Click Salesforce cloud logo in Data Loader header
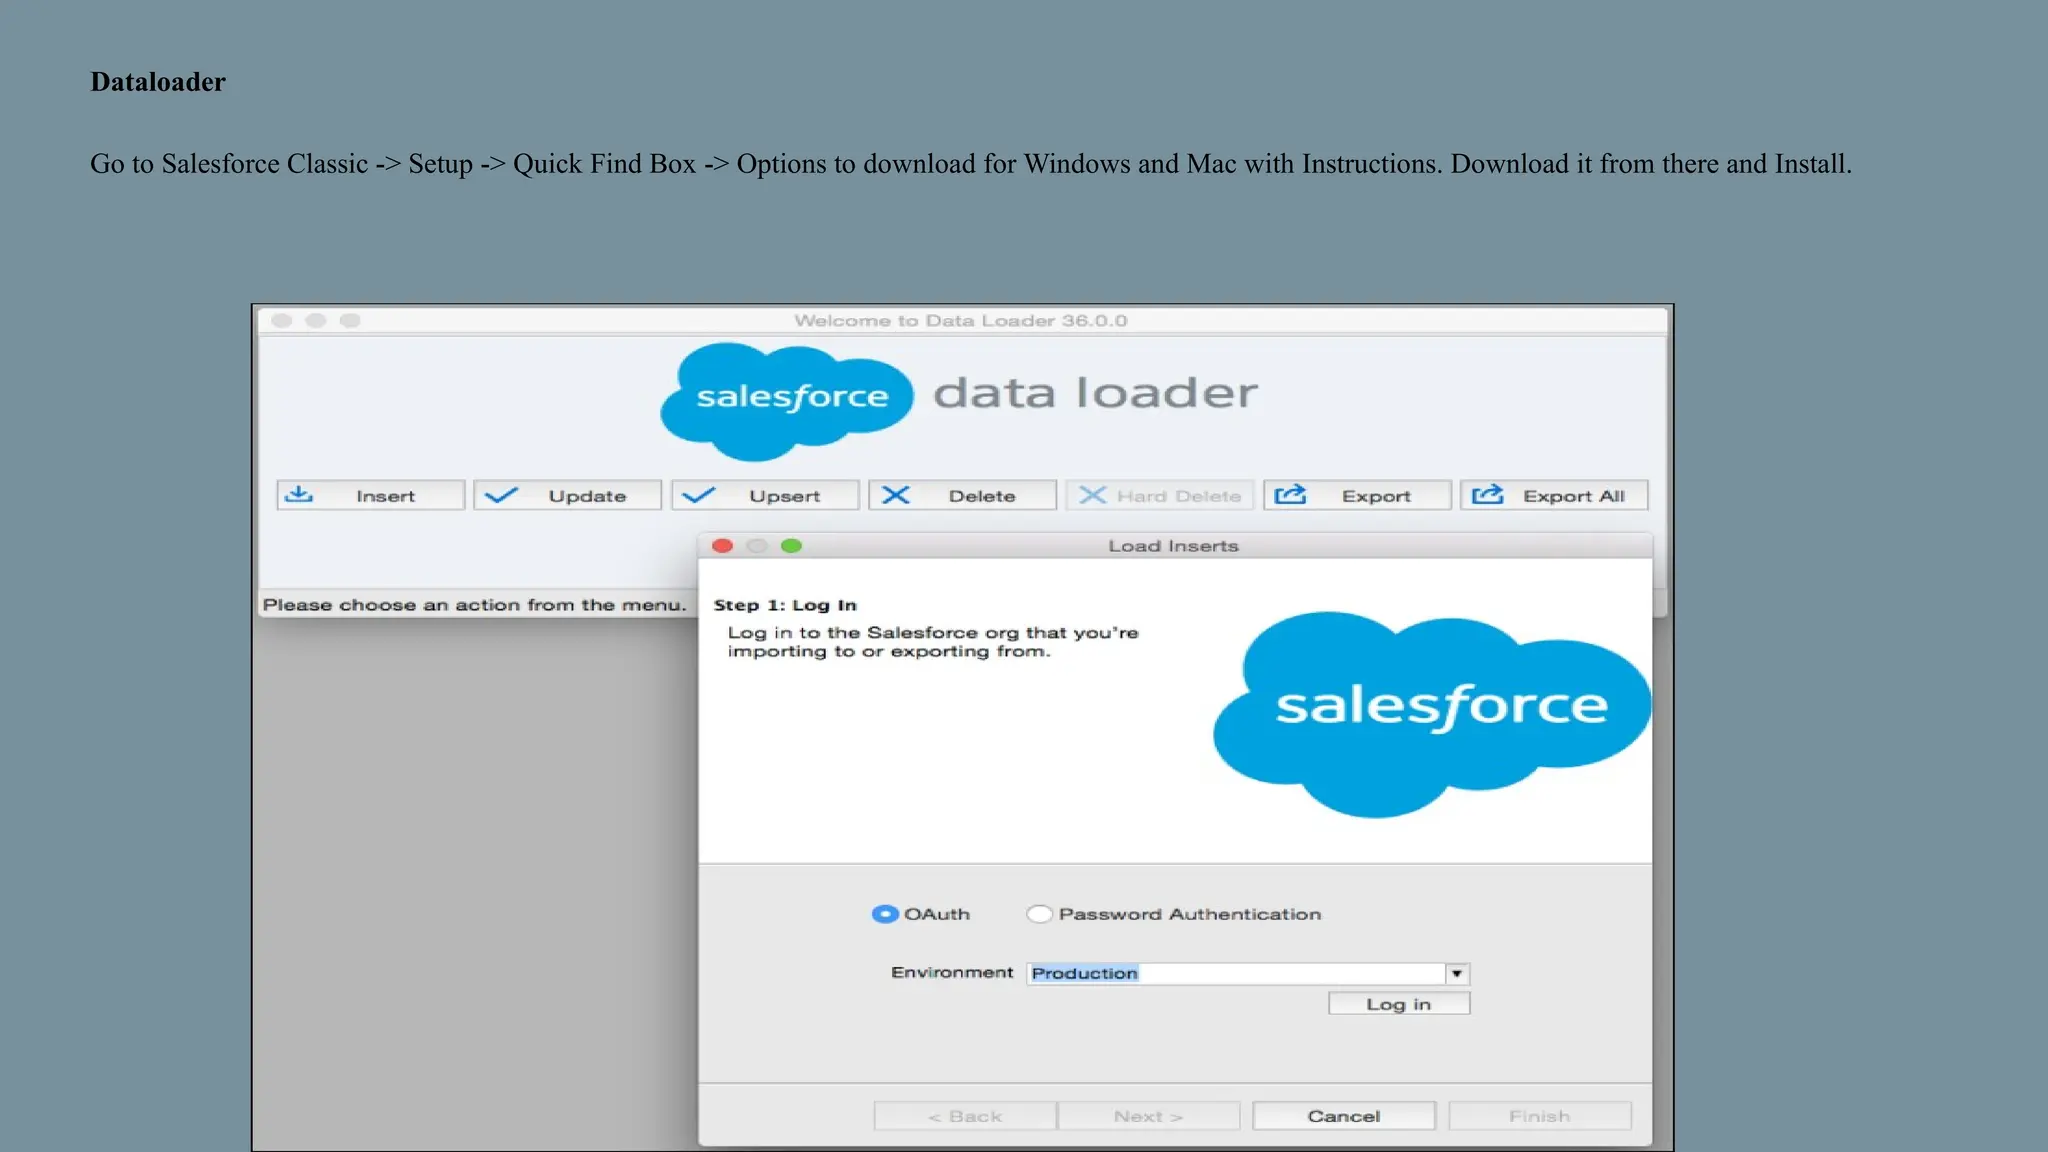 tap(787, 401)
